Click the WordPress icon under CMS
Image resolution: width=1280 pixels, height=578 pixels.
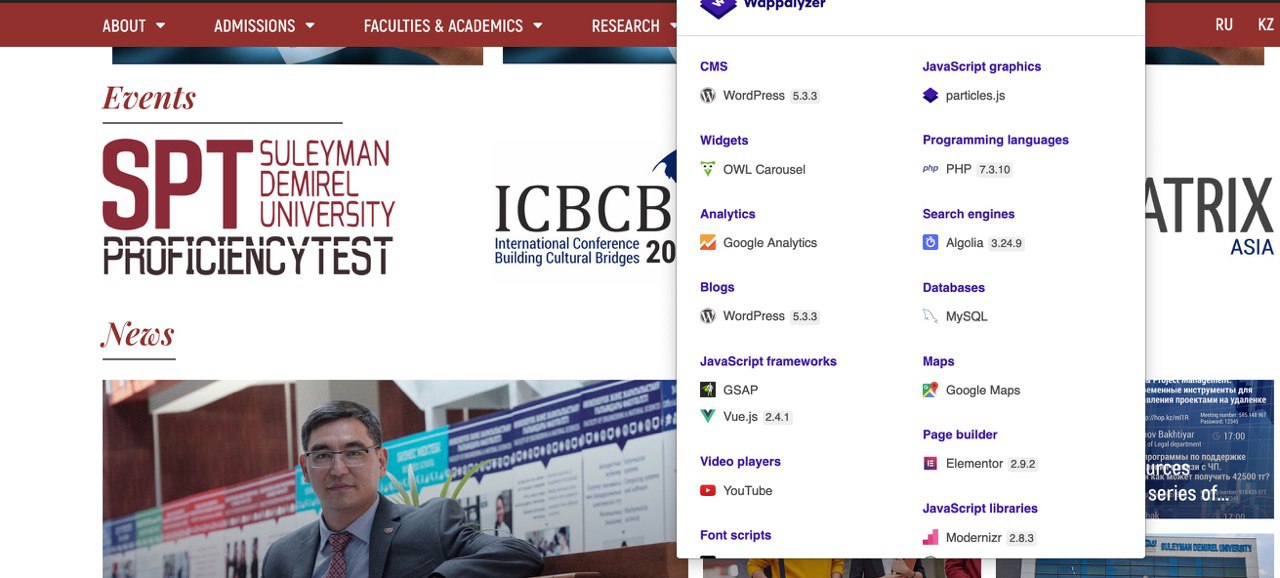[708, 96]
